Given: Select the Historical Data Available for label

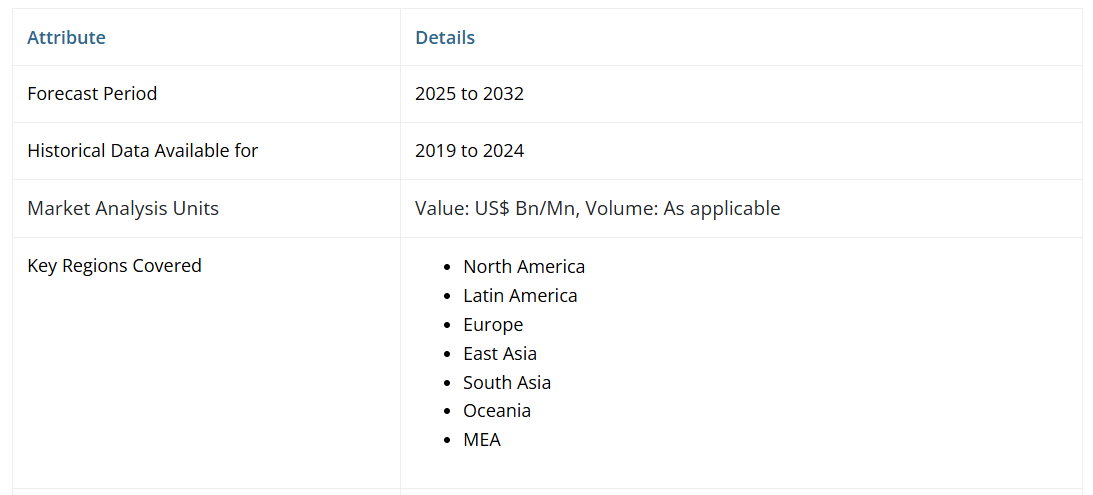Looking at the screenshot, I should tap(142, 151).
